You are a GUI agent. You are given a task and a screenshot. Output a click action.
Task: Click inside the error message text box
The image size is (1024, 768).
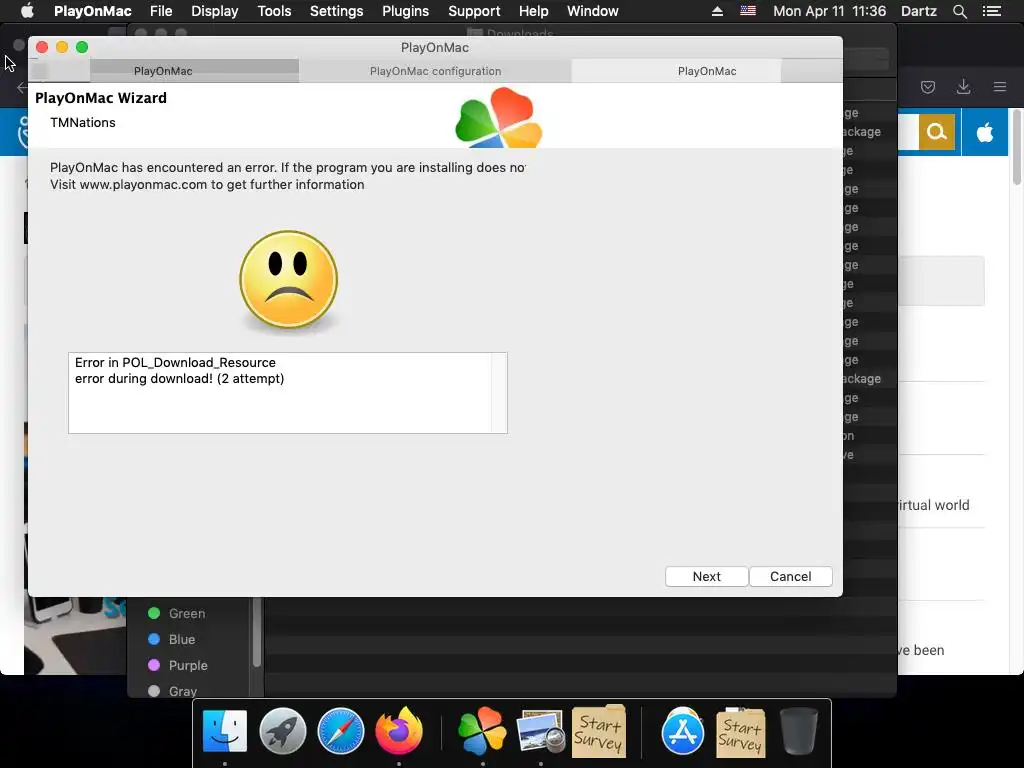pos(287,392)
